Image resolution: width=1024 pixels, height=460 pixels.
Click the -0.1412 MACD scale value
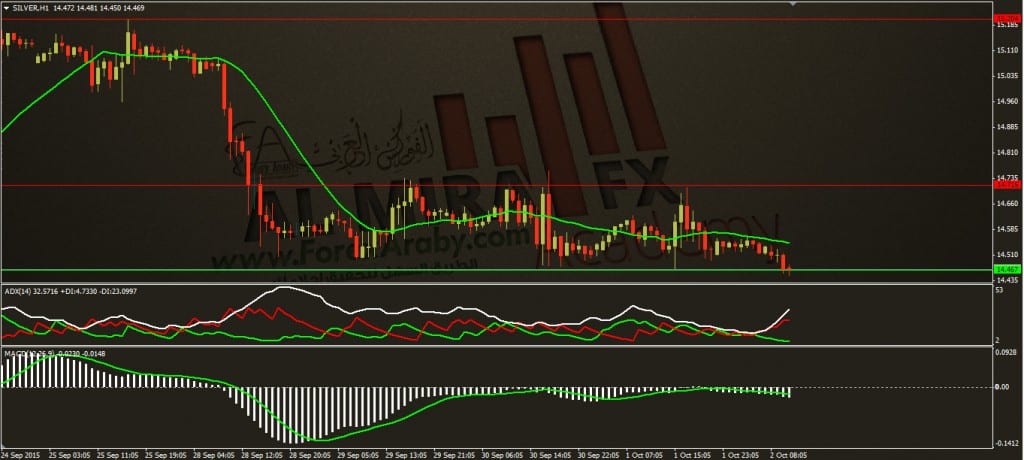[x=1006, y=443]
